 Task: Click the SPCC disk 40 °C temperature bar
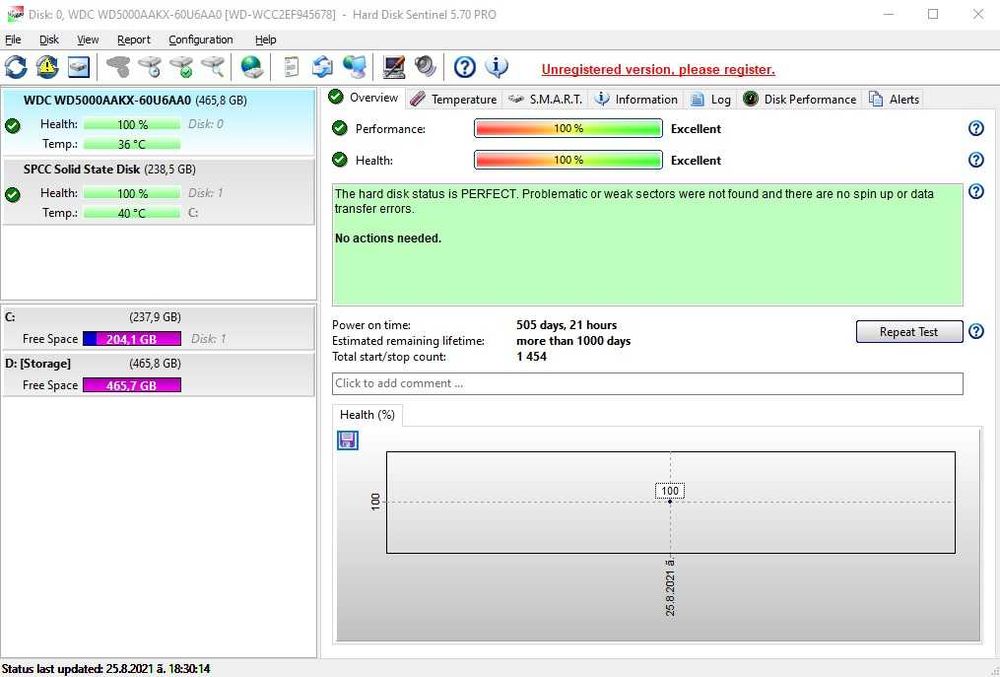(x=132, y=213)
